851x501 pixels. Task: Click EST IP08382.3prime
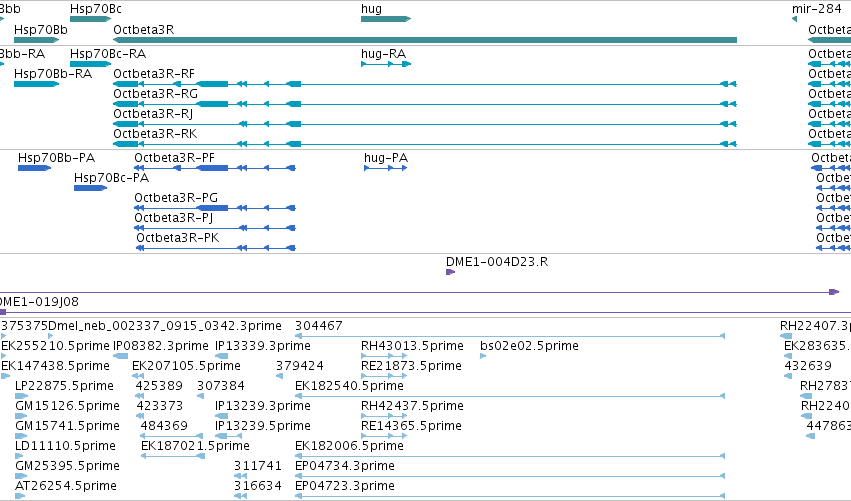pos(161,346)
